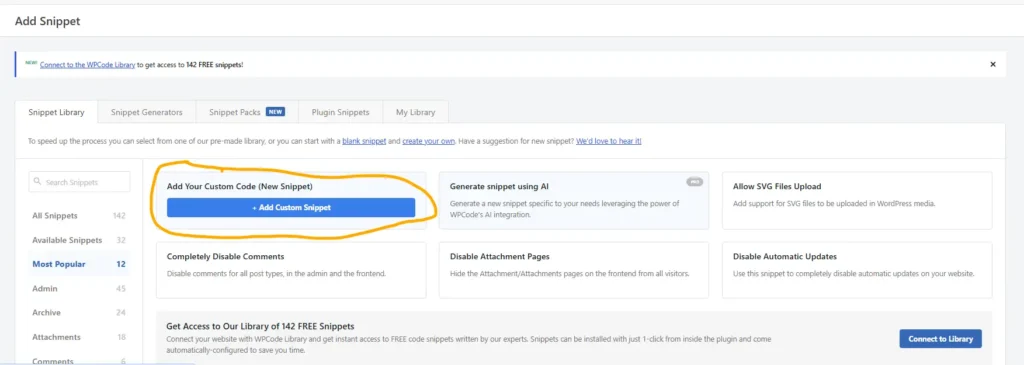This screenshot has height=365, width=1024.
Task: Open the Snippet Packs tab
Action: pos(247,112)
